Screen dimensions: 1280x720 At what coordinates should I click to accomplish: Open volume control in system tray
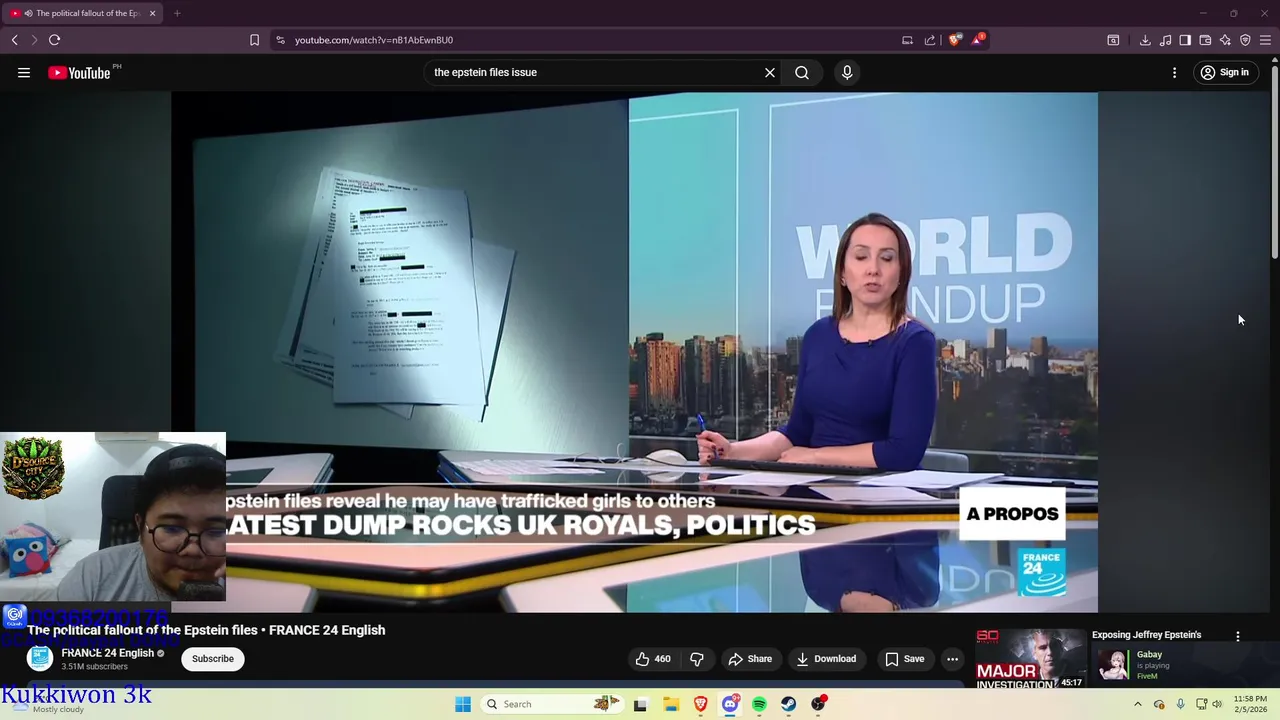click(1217, 704)
